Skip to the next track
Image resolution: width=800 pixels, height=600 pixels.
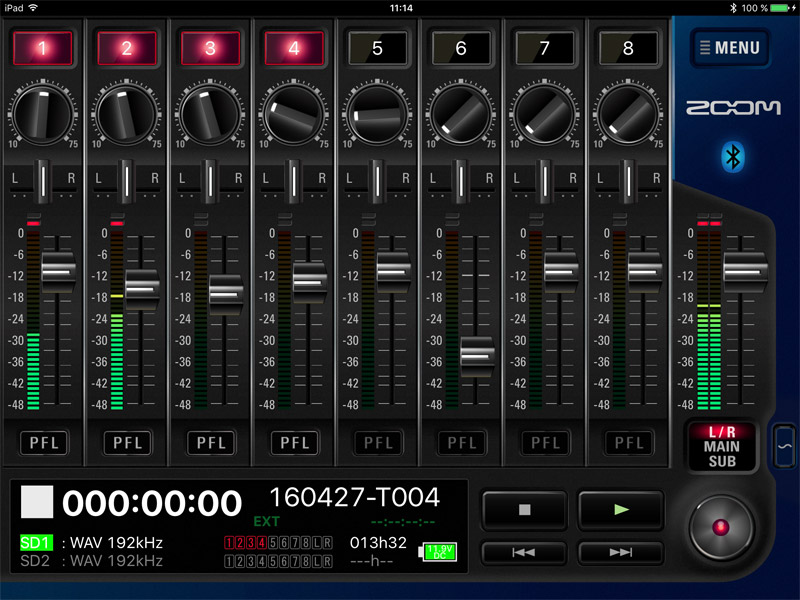[620, 552]
